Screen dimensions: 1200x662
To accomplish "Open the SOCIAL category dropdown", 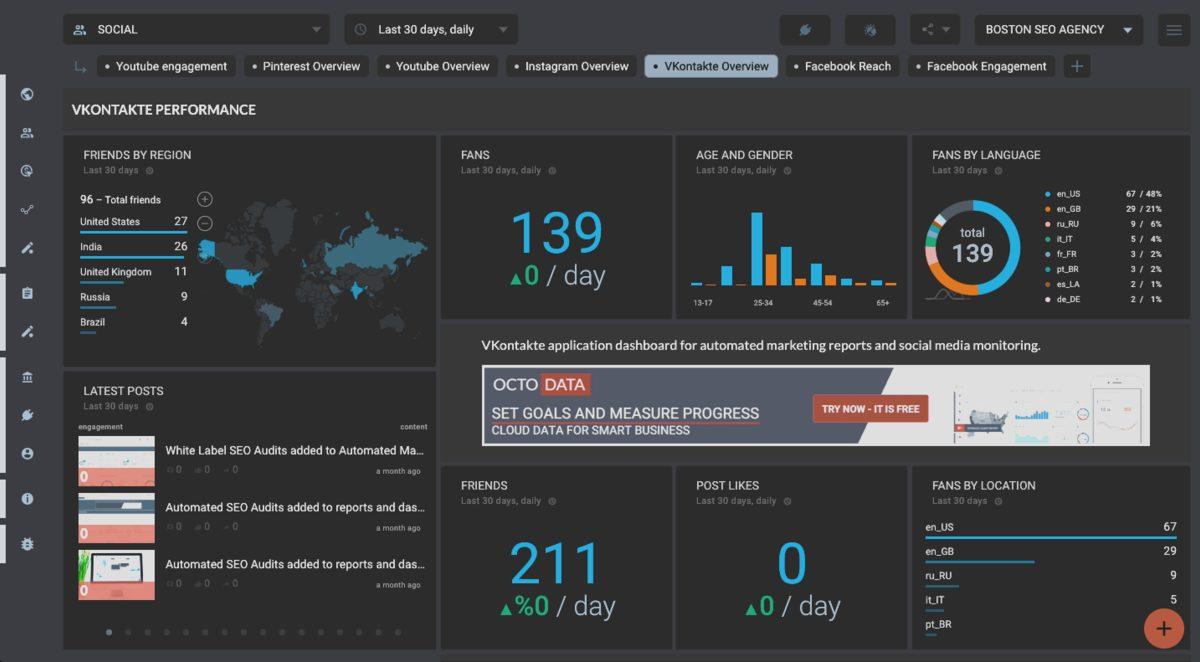I will pyautogui.click(x=196, y=30).
